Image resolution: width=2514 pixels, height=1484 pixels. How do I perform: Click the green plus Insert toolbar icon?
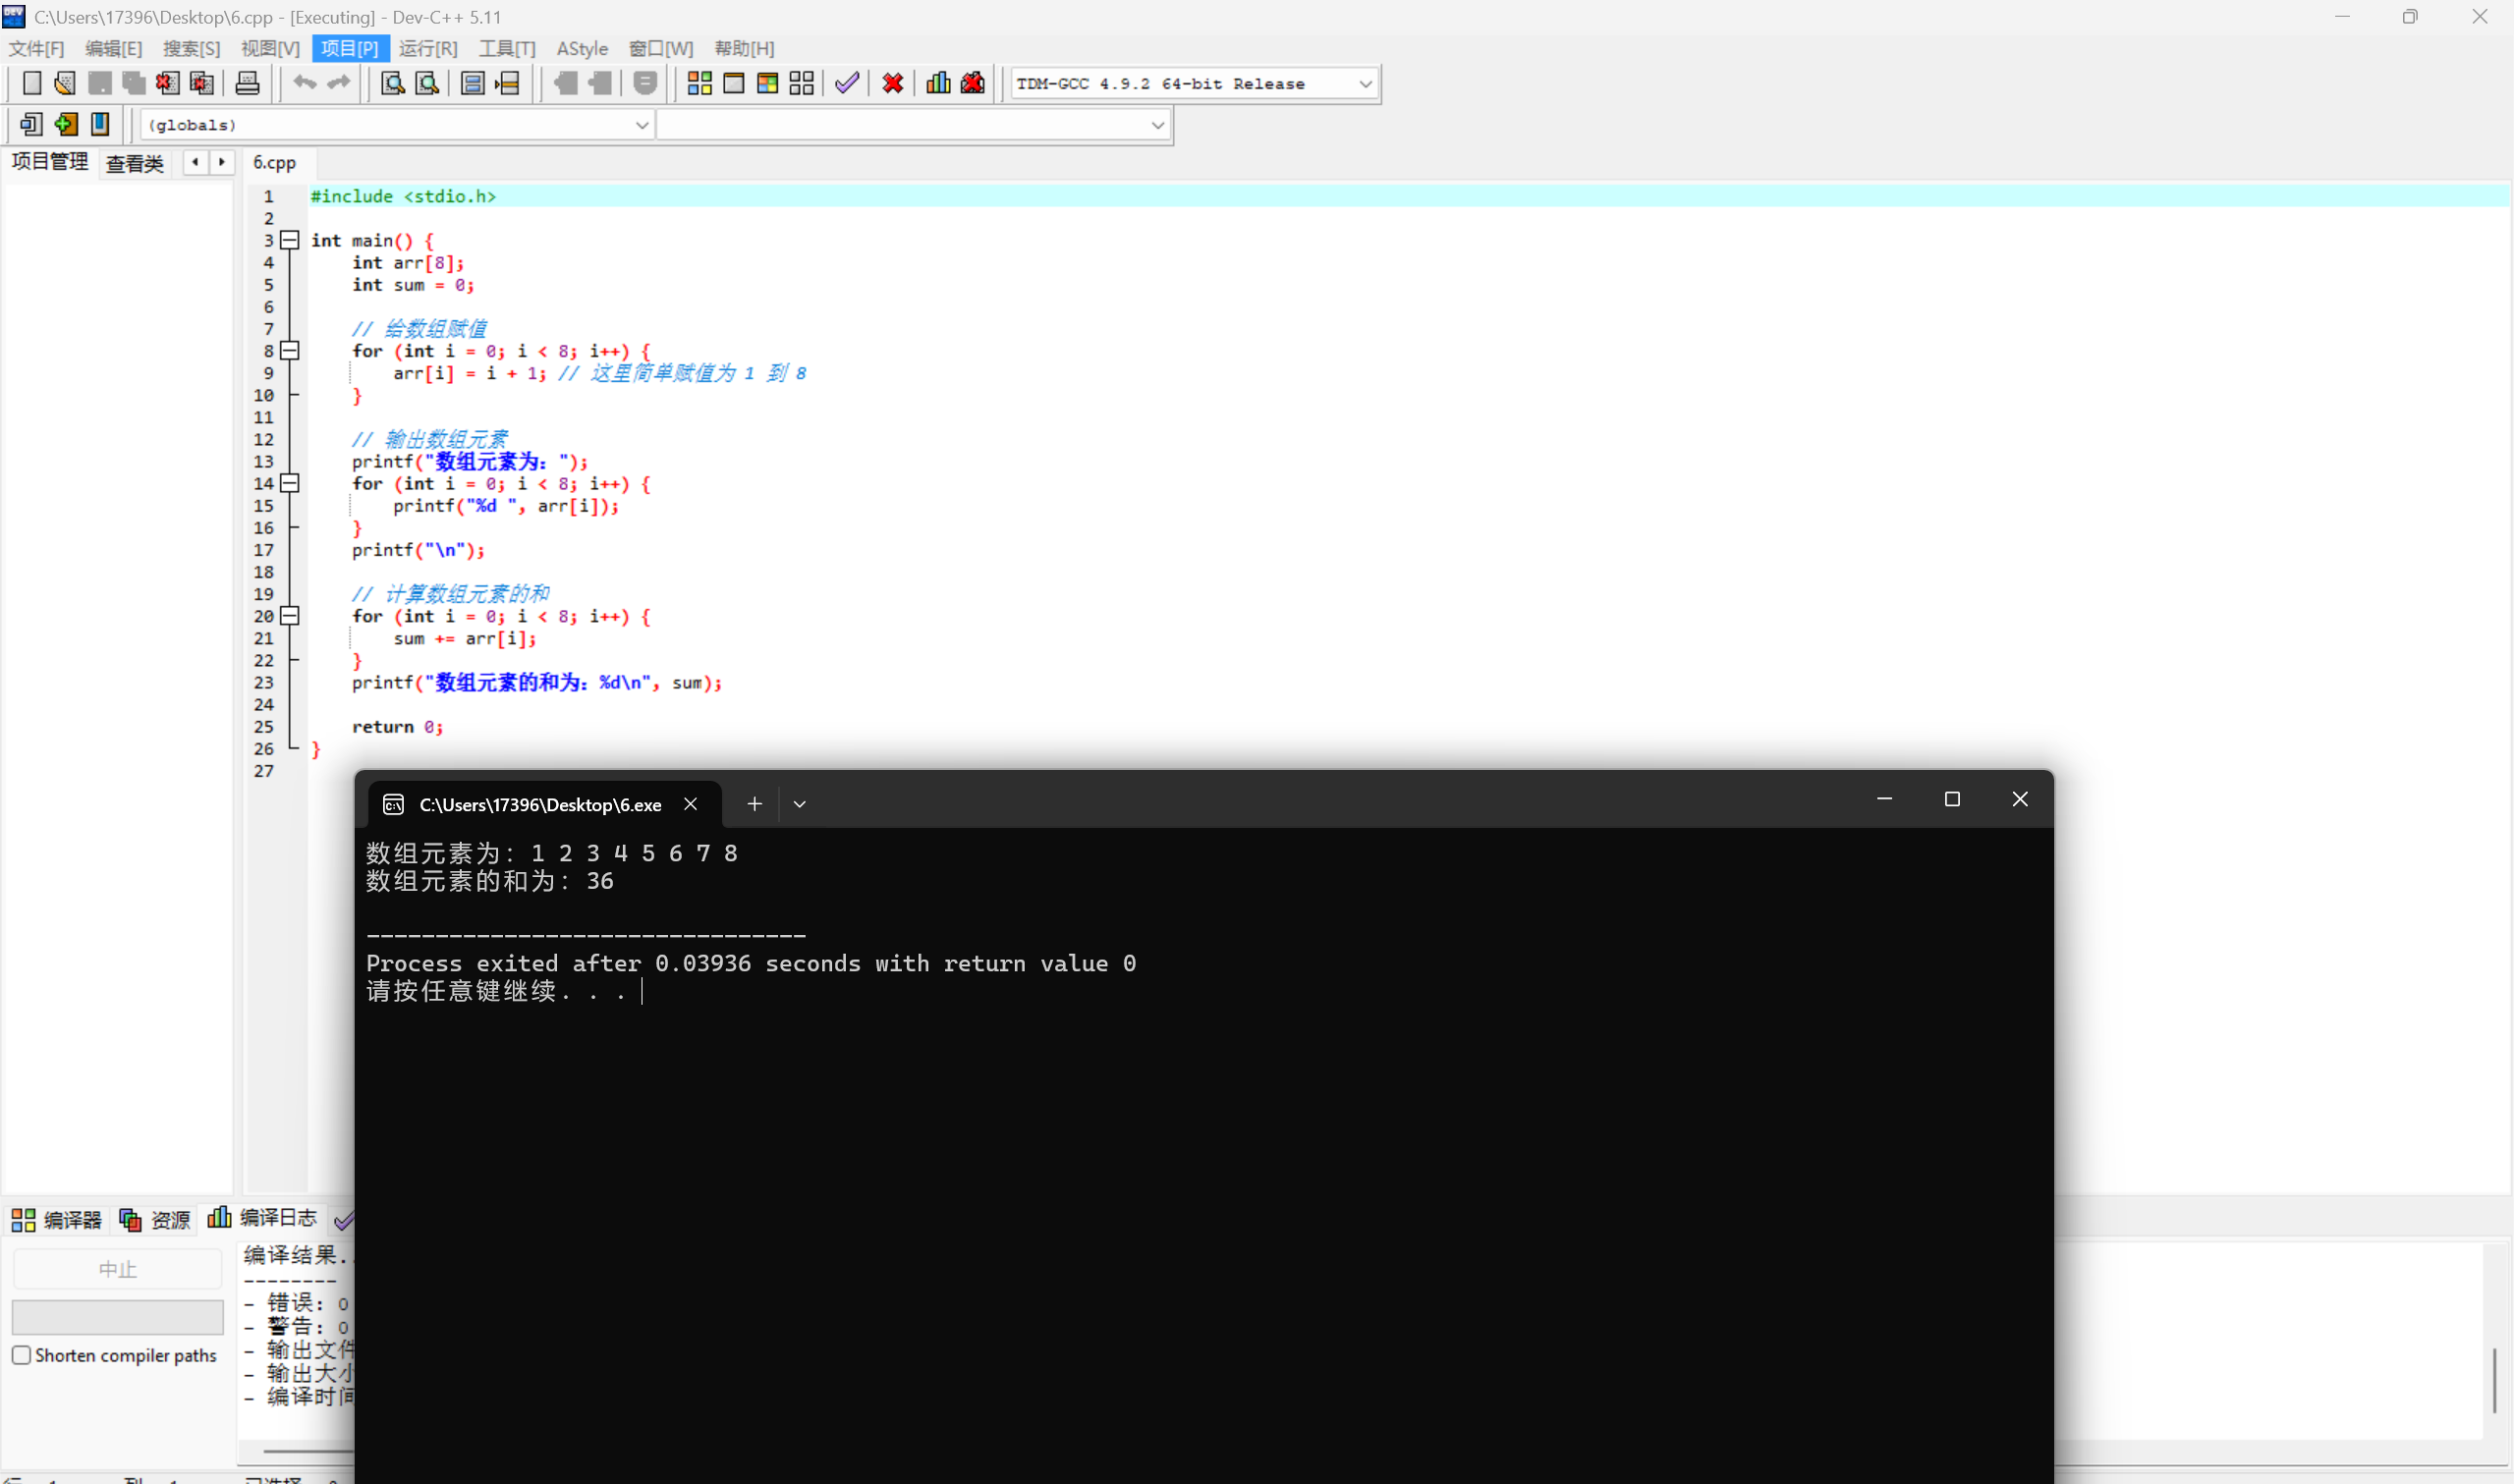pyautogui.click(x=66, y=124)
